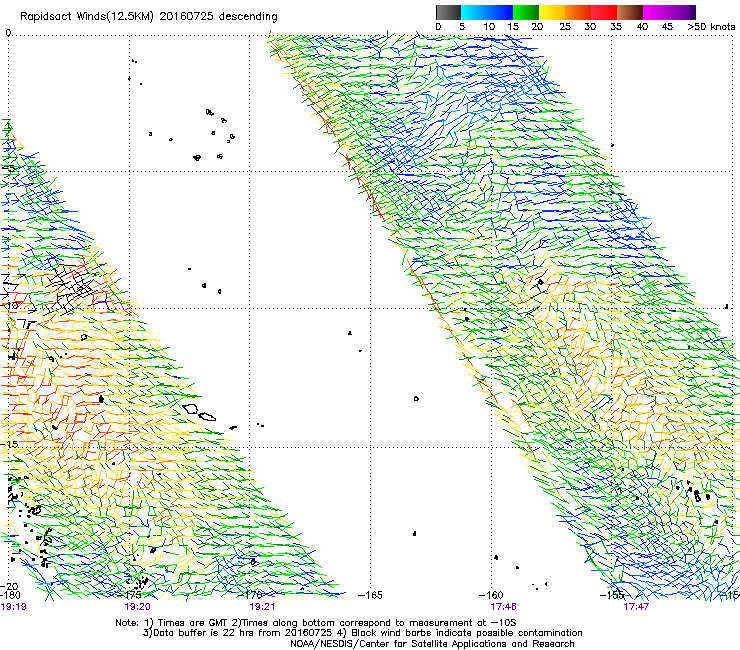Click the legend label '10' under color bar
Viewport: 740px width, 650px height.
point(489,27)
